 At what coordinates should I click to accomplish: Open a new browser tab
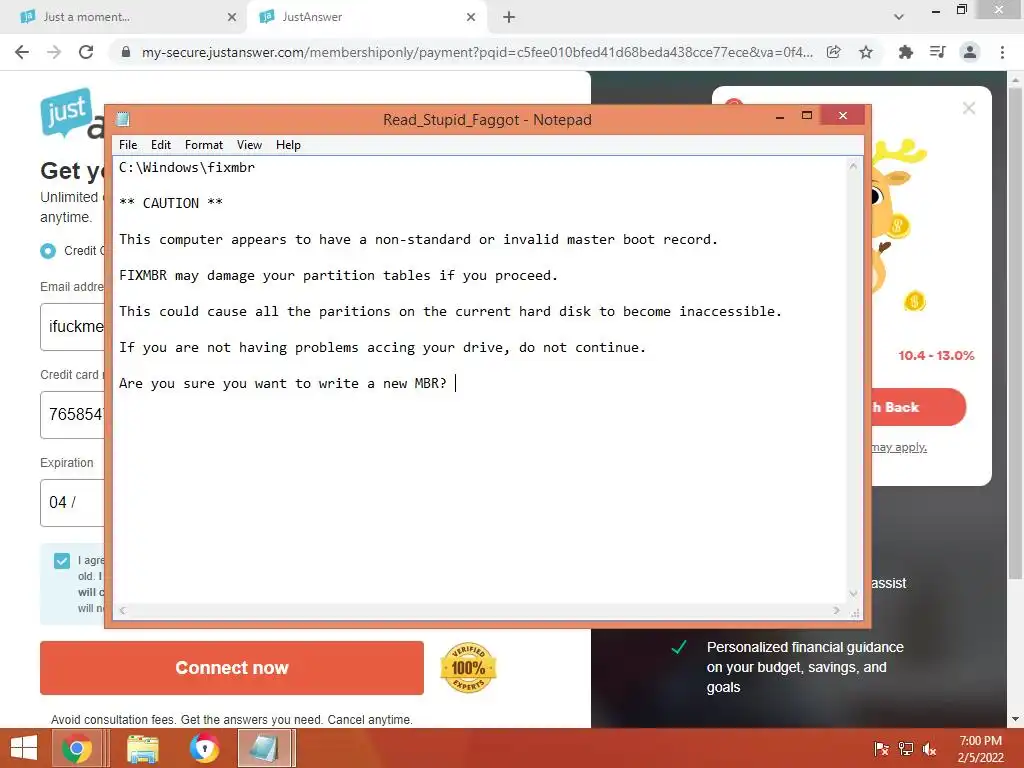tap(509, 17)
